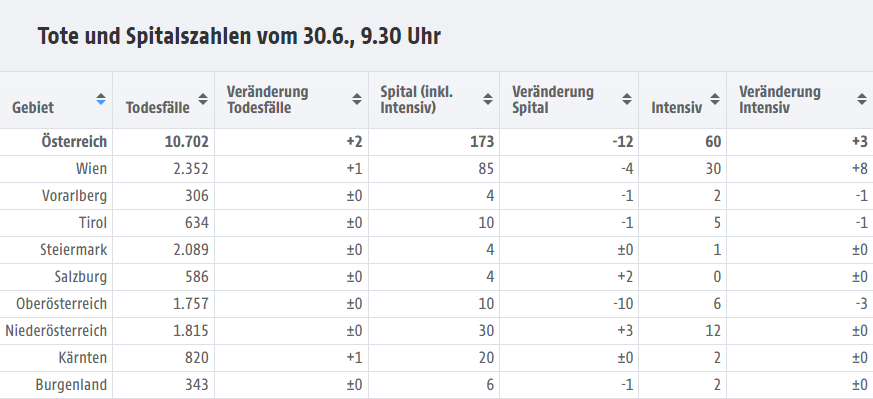Viewport: 873px width, 399px height.
Task: Sort by Veränderung Todesfälle arrows
Action: pos(356,100)
